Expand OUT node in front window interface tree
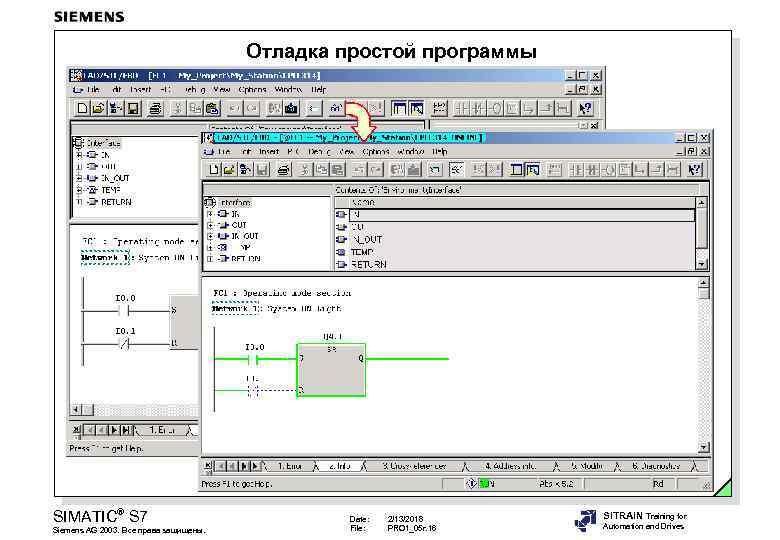The height and width of the screenshot is (540, 780). coord(210,225)
